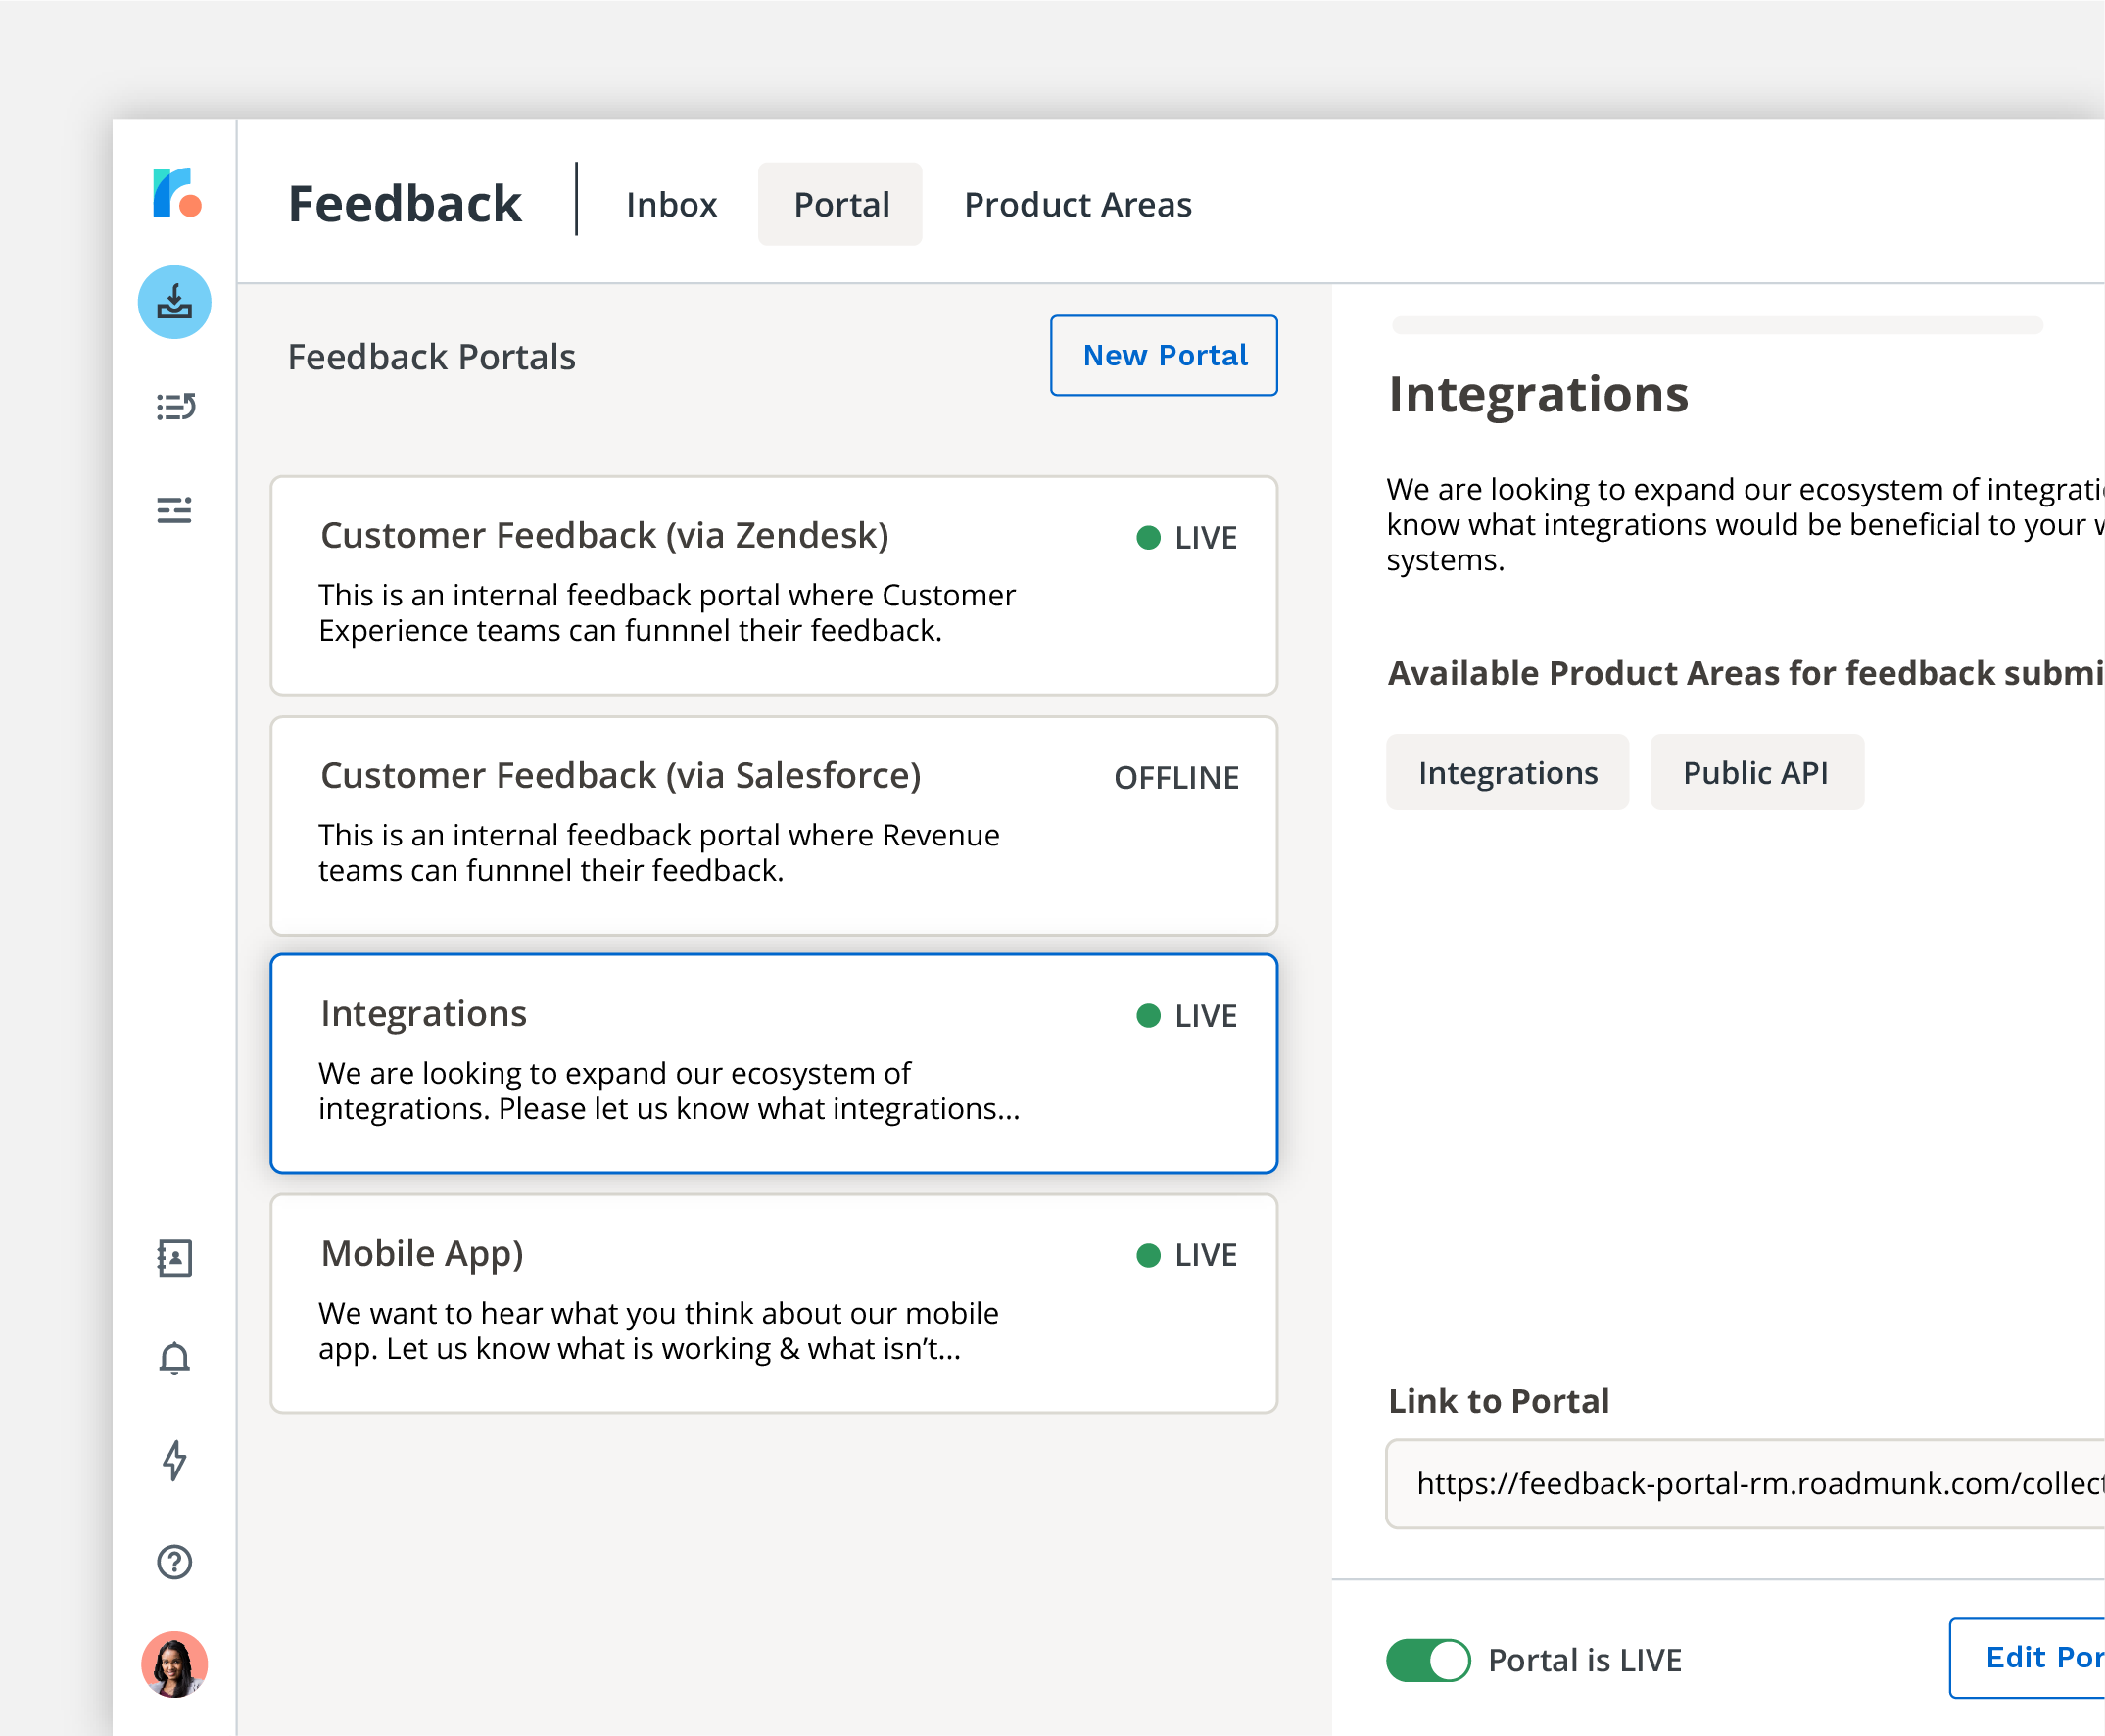This screenshot has width=2105, height=1736.
Task: Select the Public API product area tag
Action: 1753,769
